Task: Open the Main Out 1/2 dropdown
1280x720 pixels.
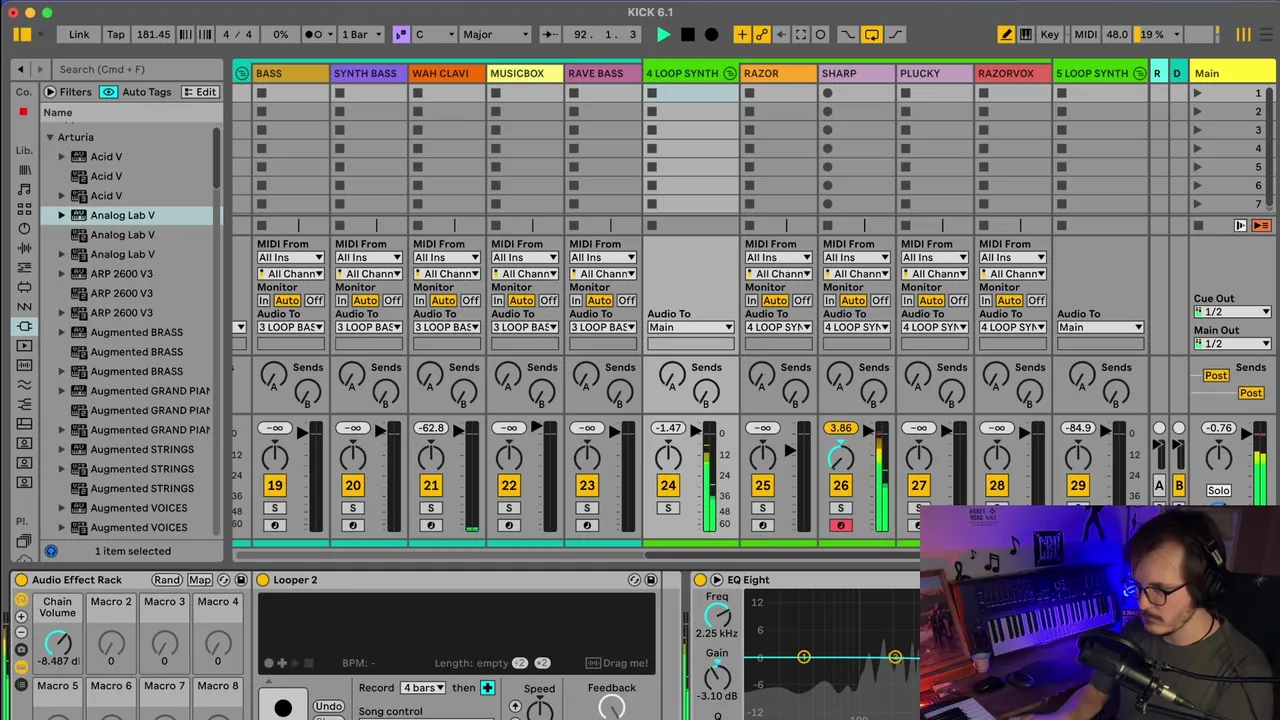Action: click(1232, 344)
